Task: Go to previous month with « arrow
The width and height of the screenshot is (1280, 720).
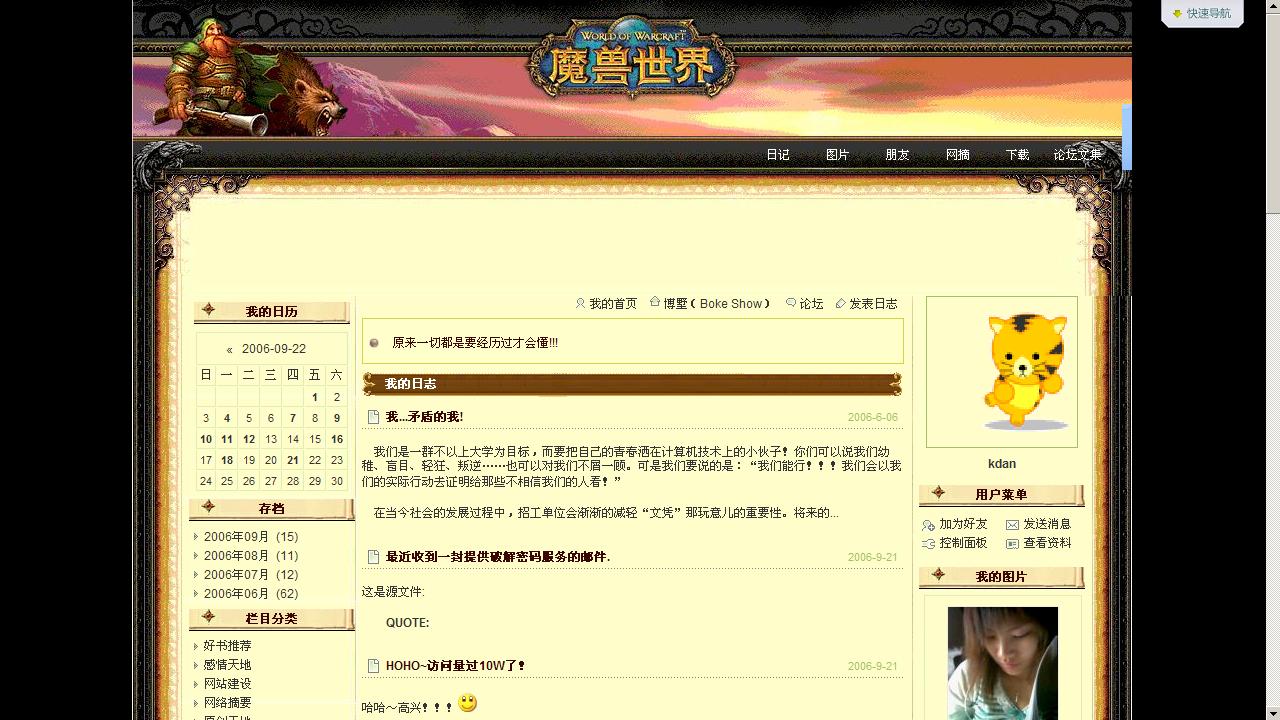Action: [229, 350]
